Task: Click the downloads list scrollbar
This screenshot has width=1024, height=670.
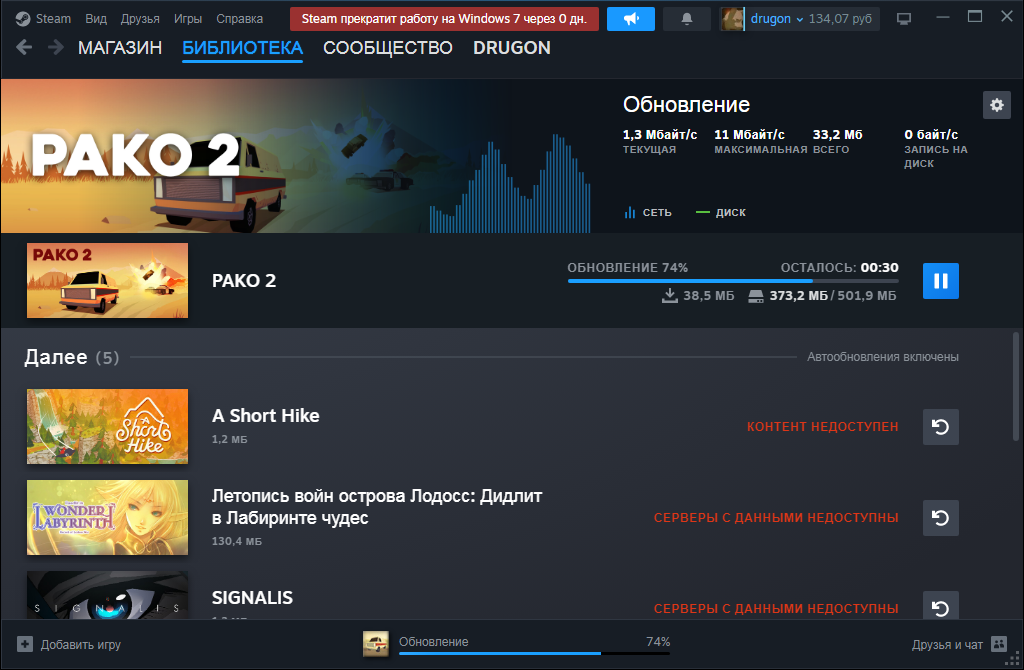Action: point(1016,386)
